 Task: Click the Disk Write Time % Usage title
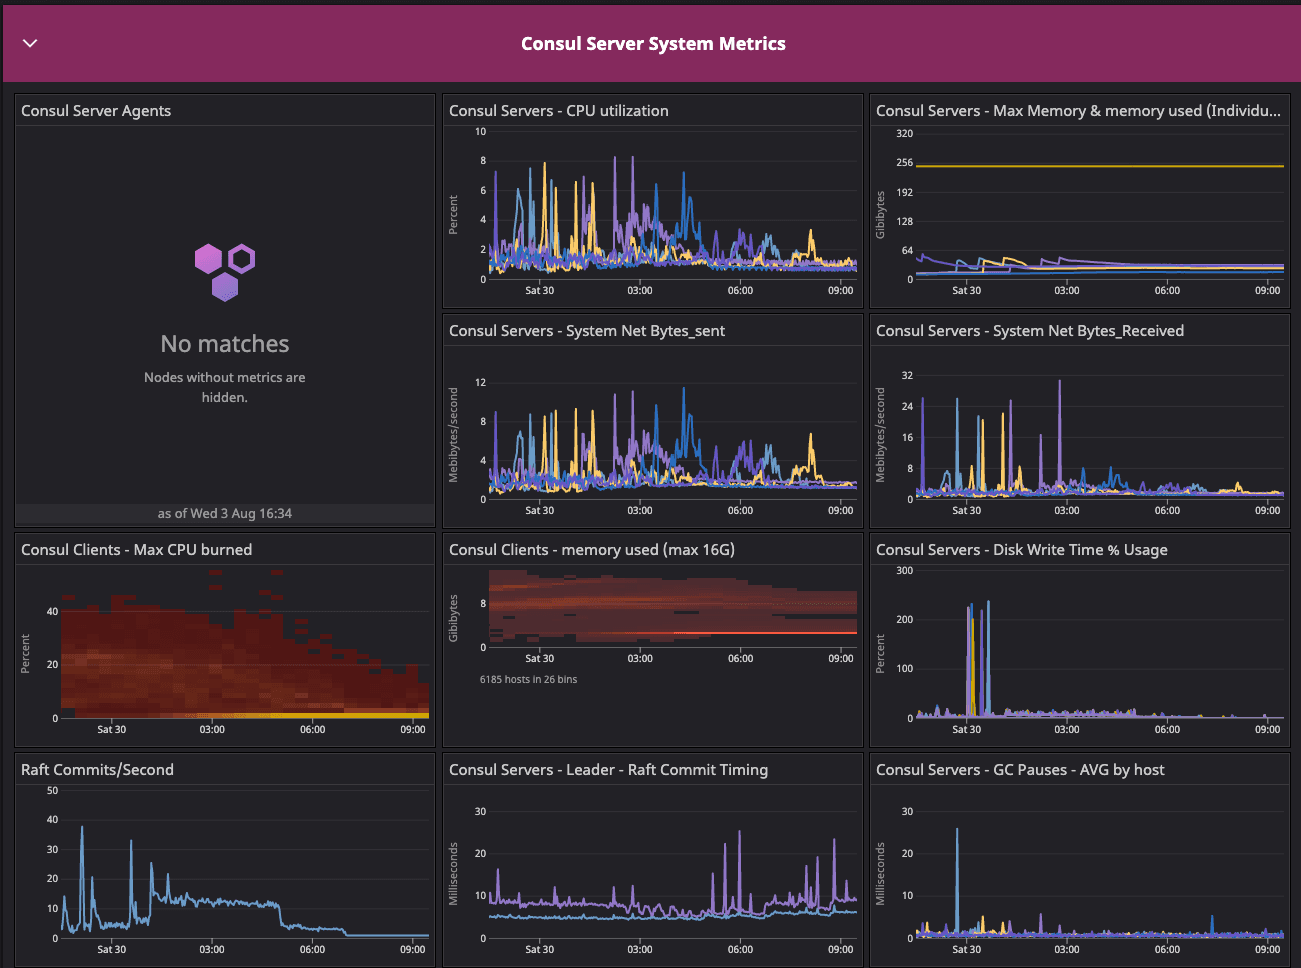pyautogui.click(x=1021, y=550)
